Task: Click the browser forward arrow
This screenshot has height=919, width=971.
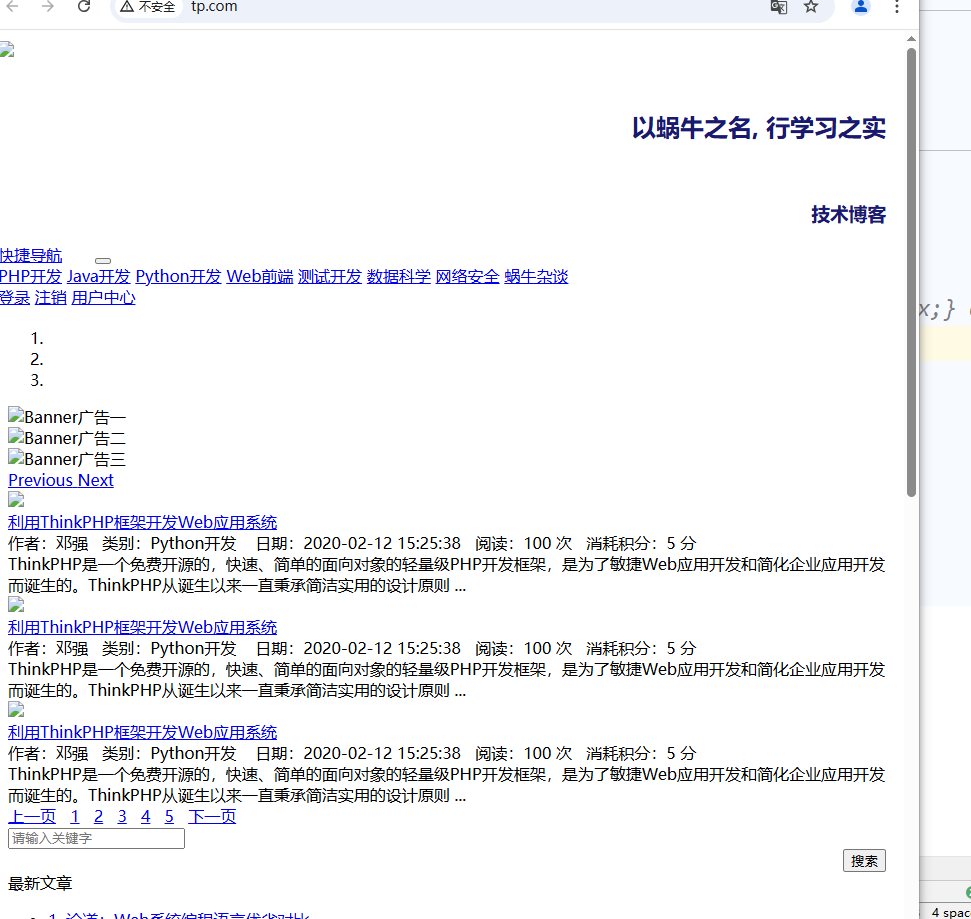Action: [x=48, y=7]
